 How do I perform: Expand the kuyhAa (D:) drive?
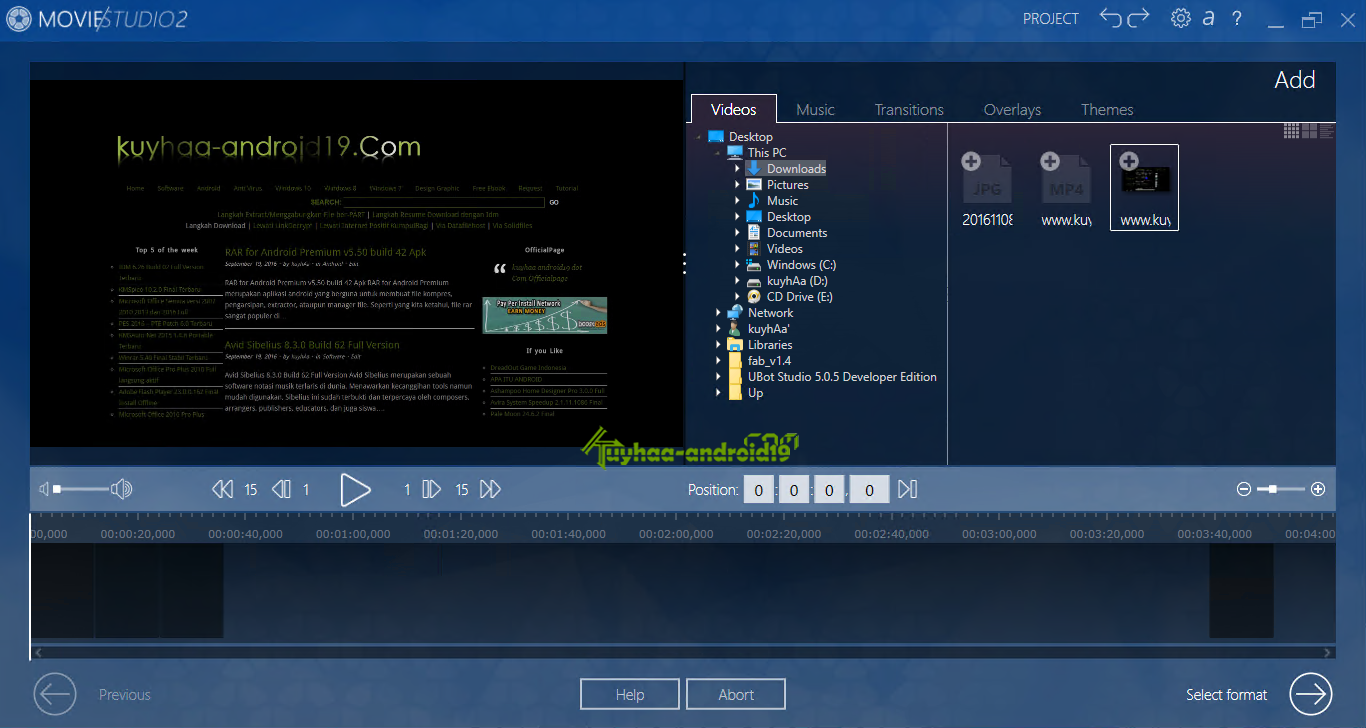(x=737, y=281)
